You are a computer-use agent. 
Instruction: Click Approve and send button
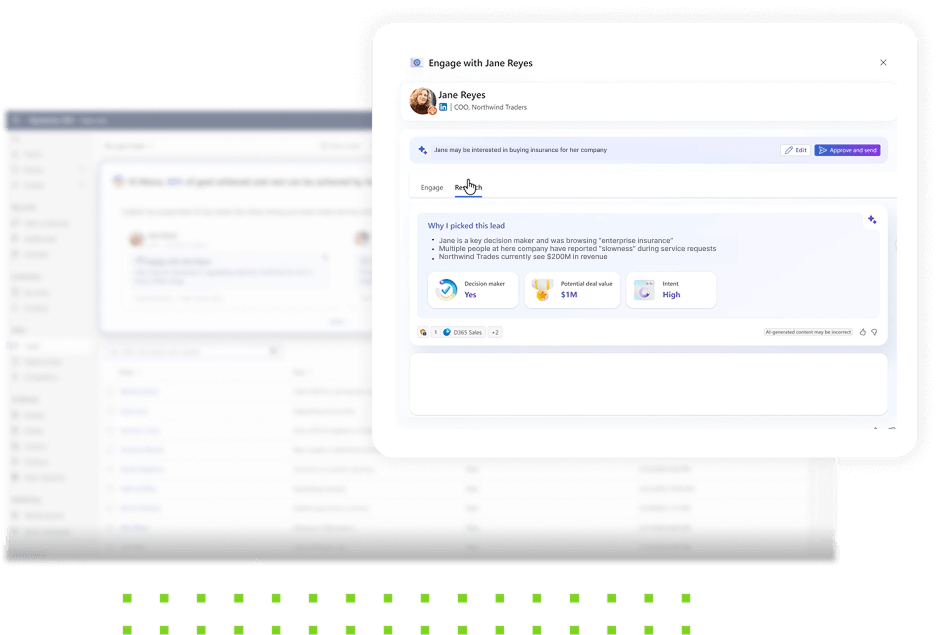pyautogui.click(x=847, y=150)
